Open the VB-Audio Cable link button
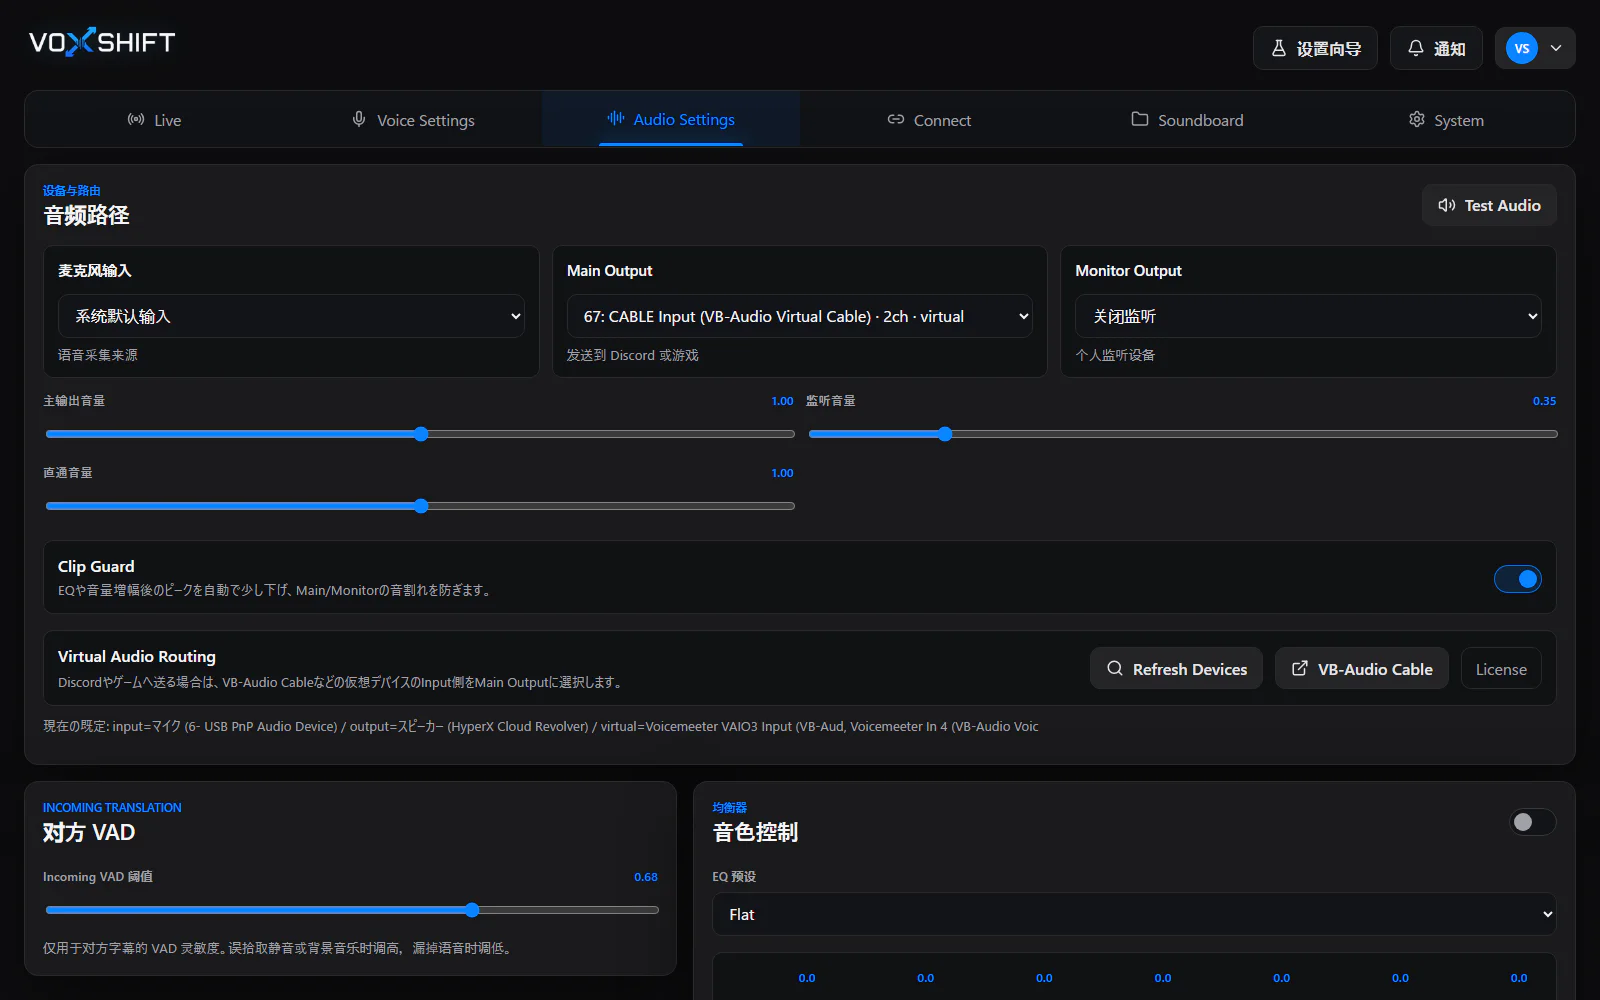The height and width of the screenshot is (1000, 1600). [1361, 669]
